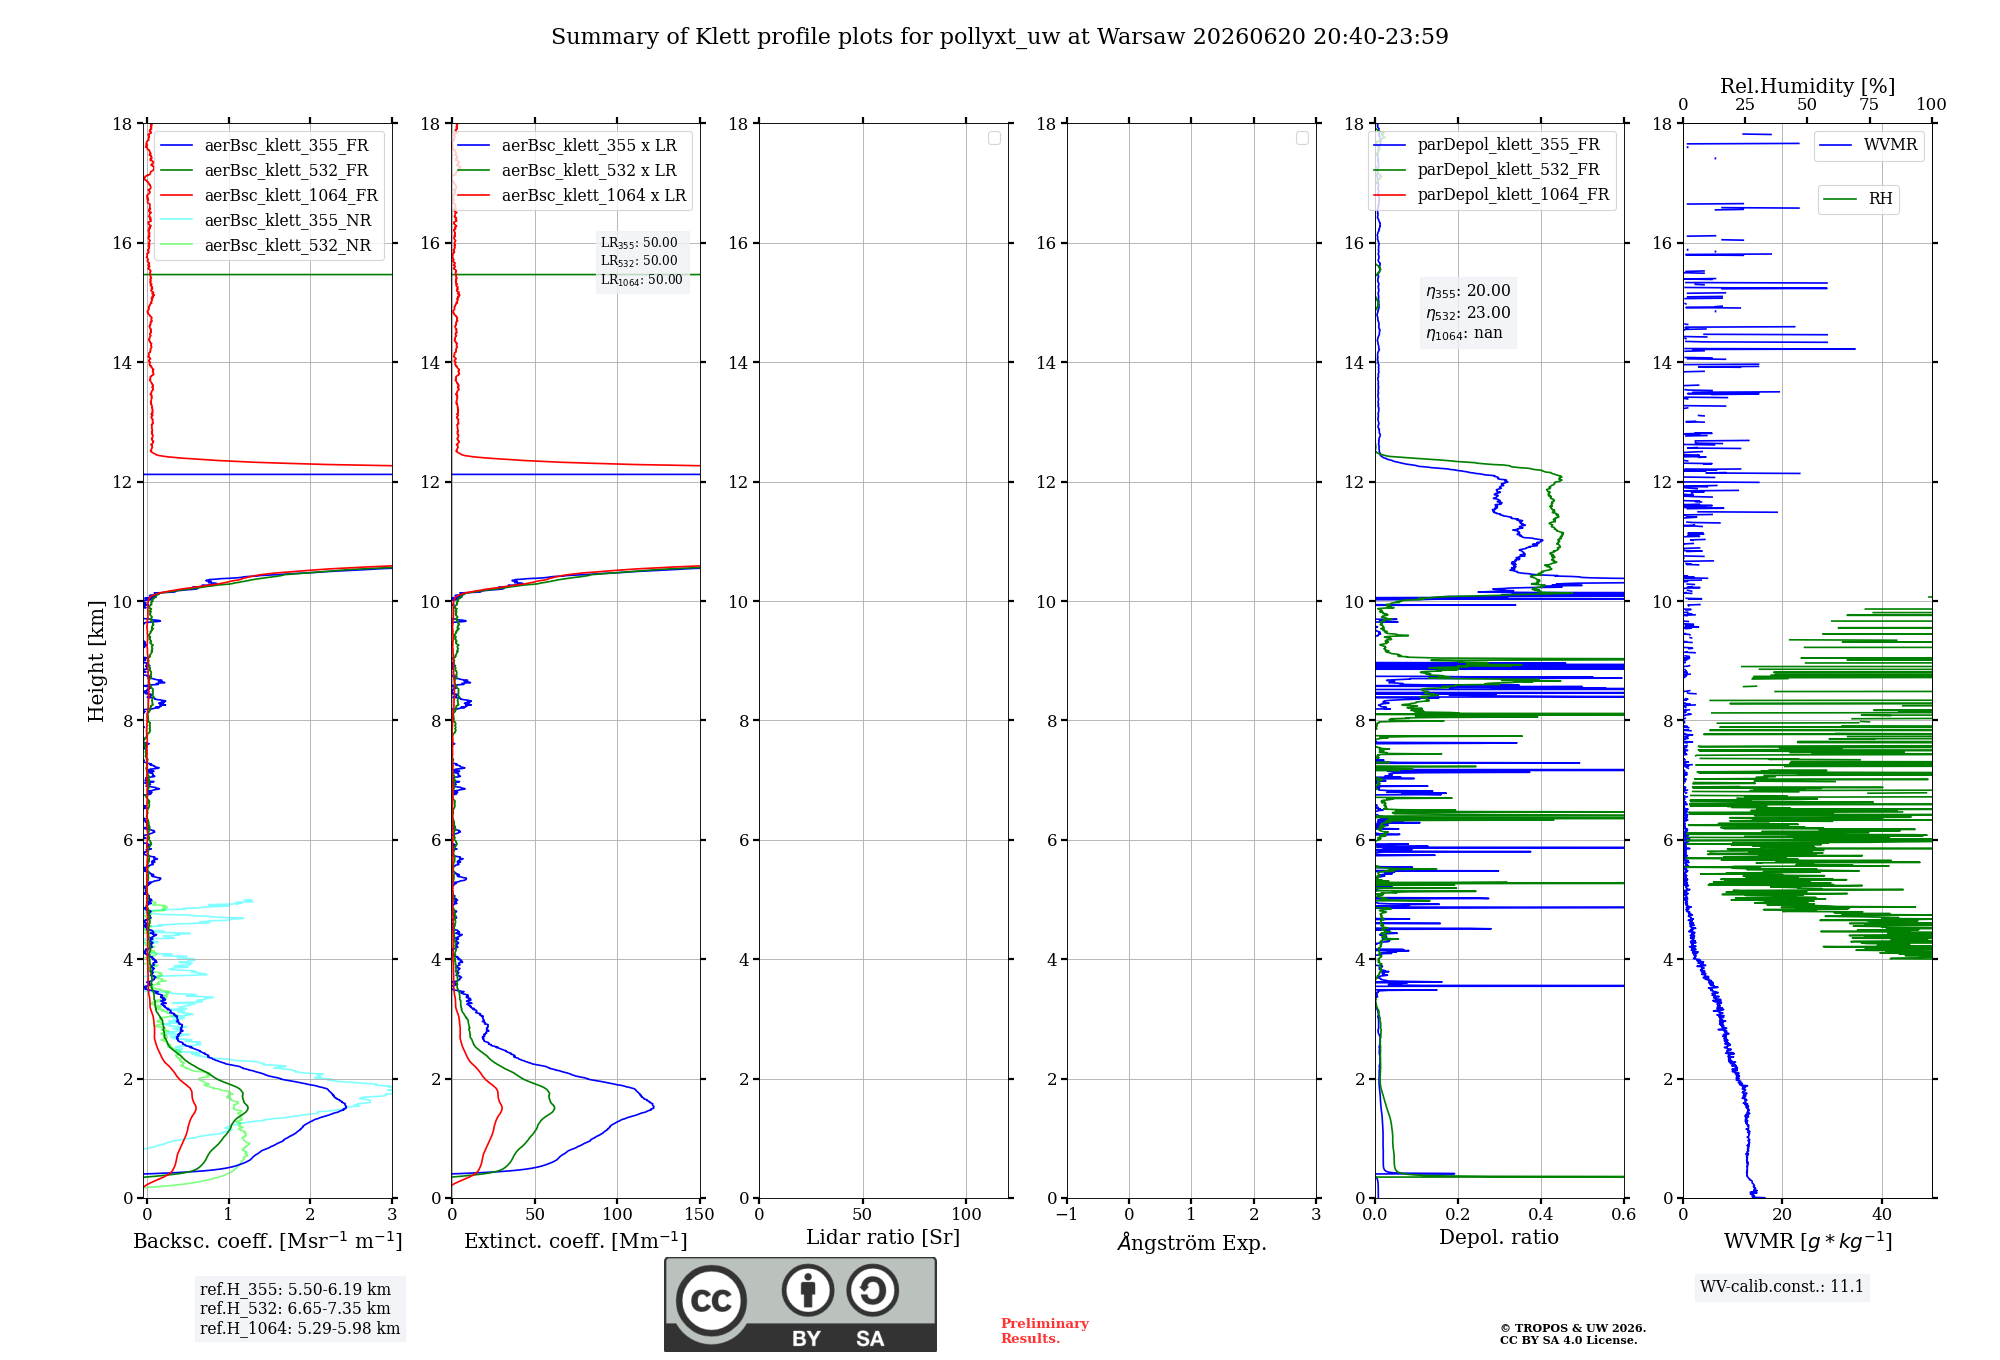Click the Depol. ratio axis label
2000x1360 pixels.
tap(1499, 1238)
